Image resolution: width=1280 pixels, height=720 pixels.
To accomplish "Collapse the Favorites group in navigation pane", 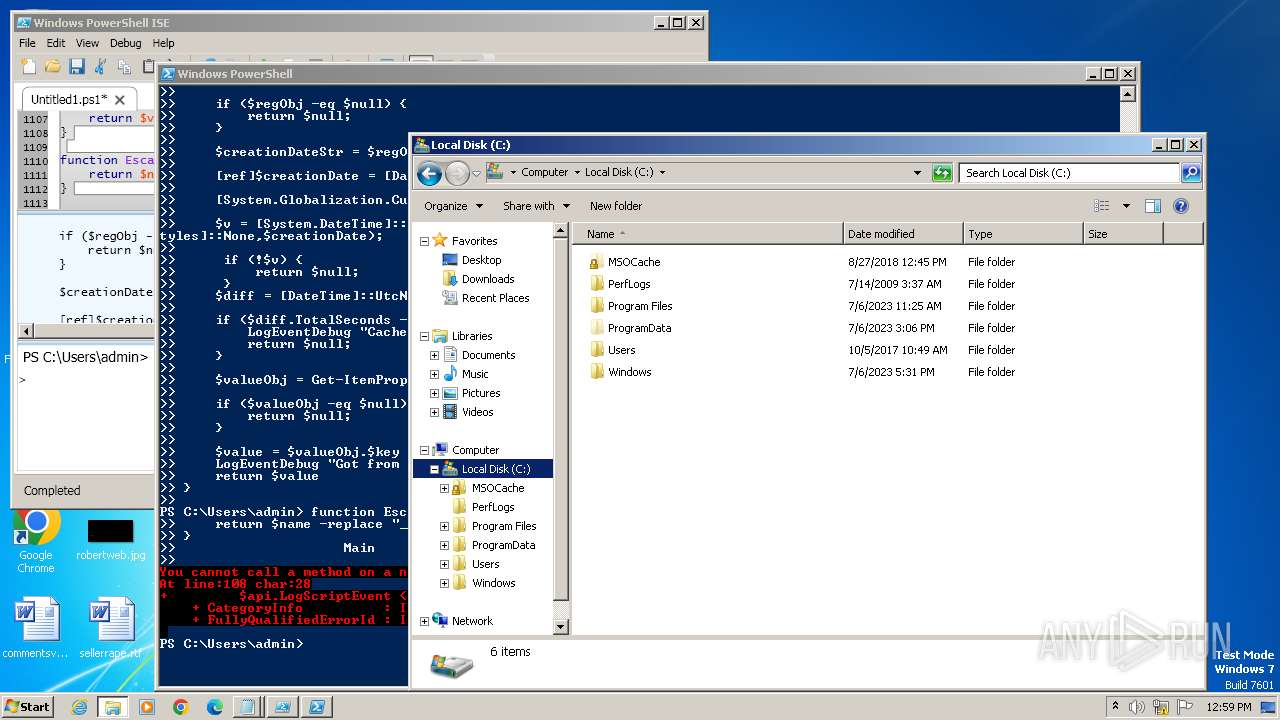I will pos(424,241).
